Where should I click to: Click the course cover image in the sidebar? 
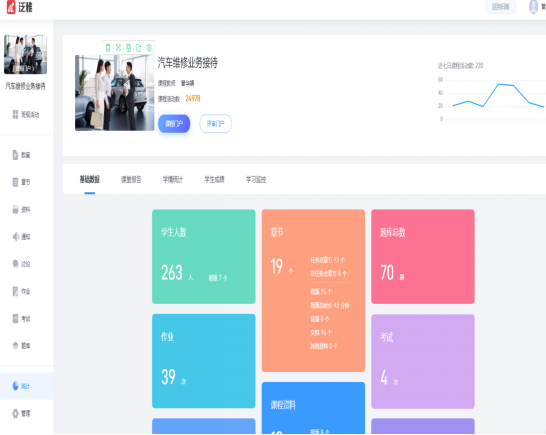point(25,54)
